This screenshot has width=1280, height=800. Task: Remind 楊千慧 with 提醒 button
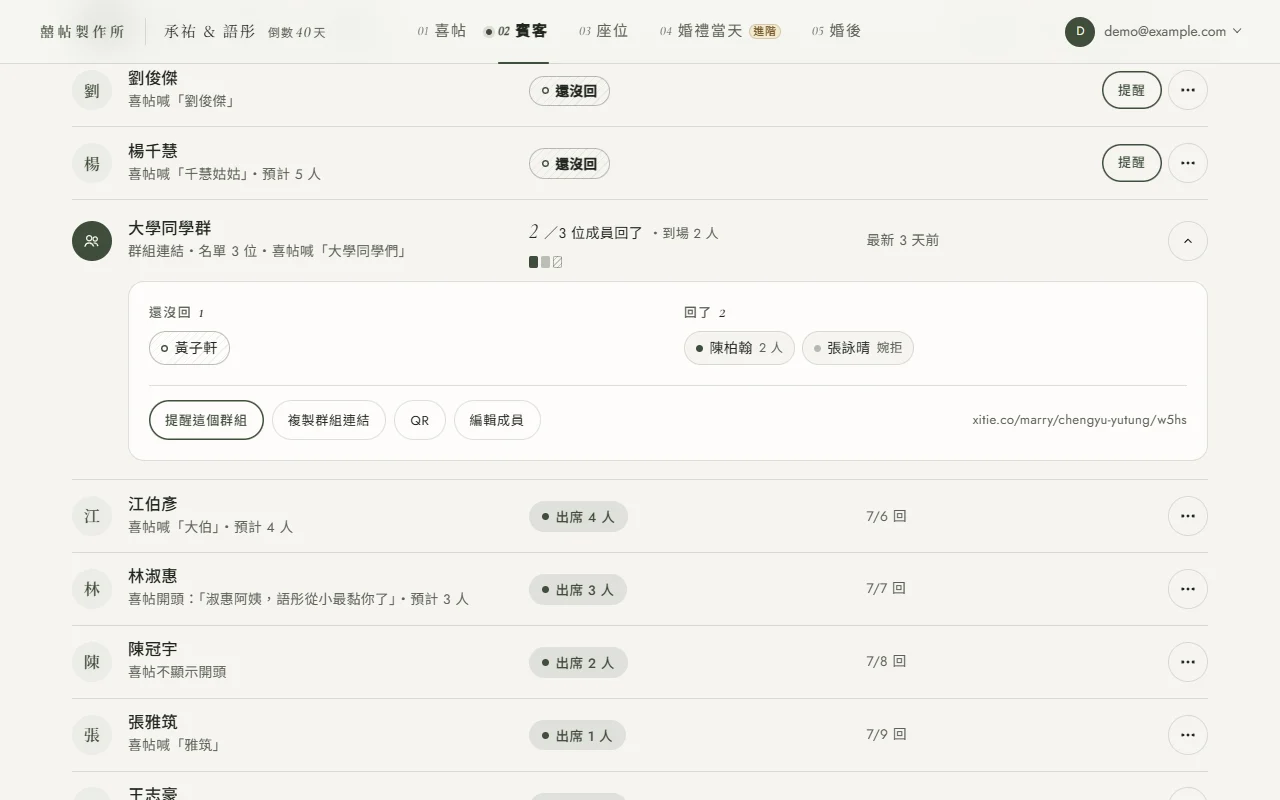[x=1131, y=163]
